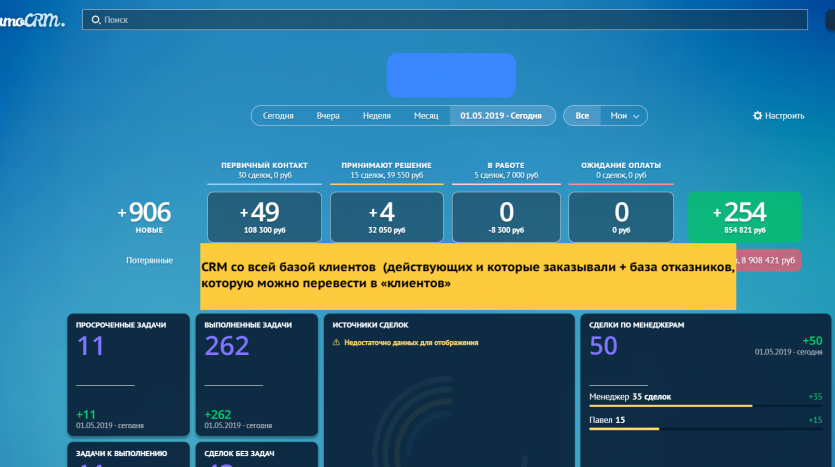This screenshot has width=835, height=467.
Task: Click the warning icon in Источники сделок
Action: point(336,343)
